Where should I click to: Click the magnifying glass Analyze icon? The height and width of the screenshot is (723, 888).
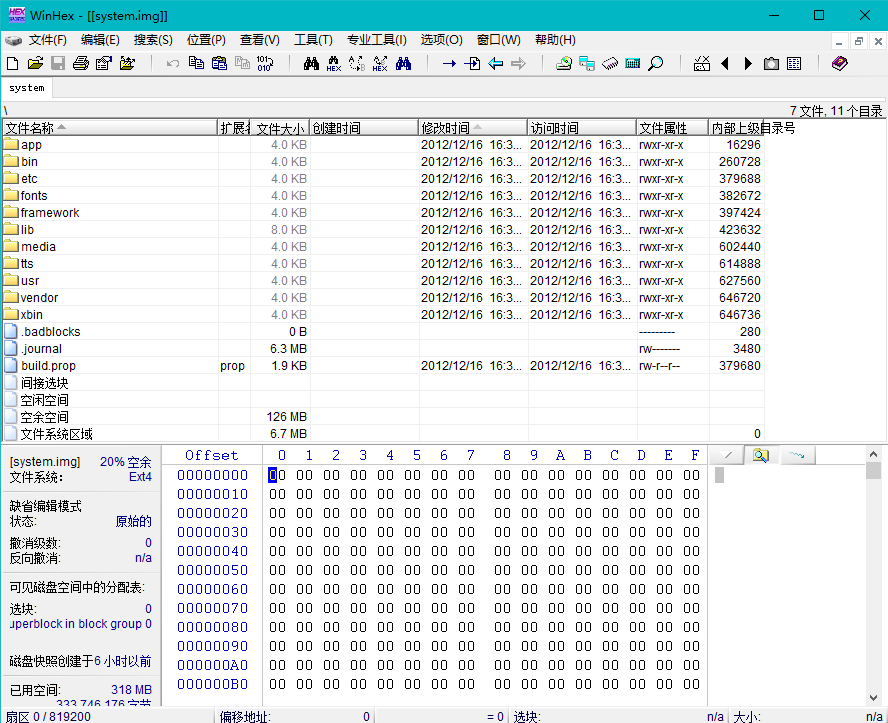point(656,63)
